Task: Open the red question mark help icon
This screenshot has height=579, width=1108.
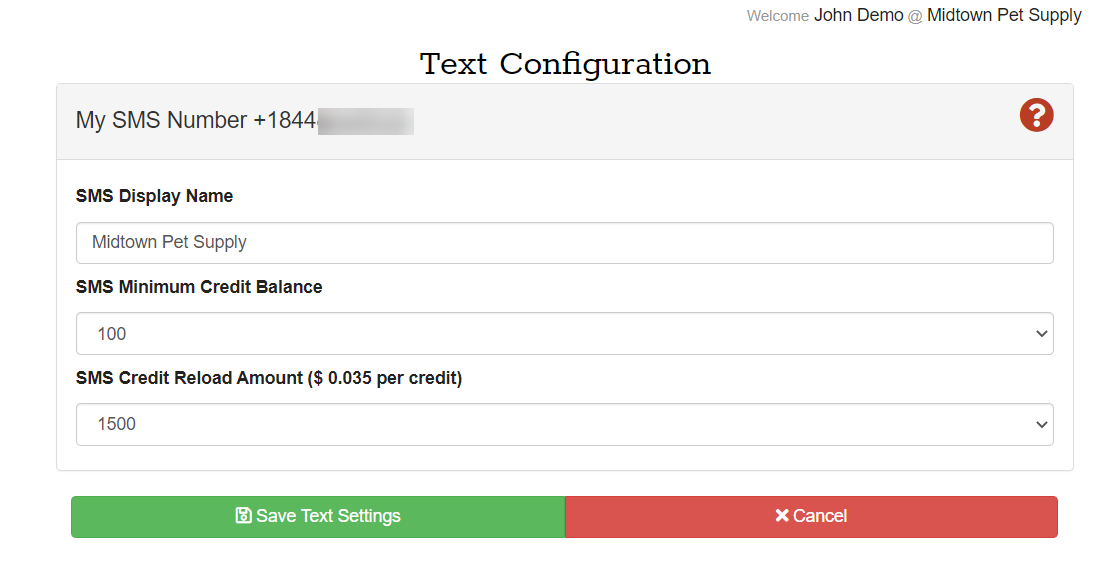Action: click(x=1036, y=115)
